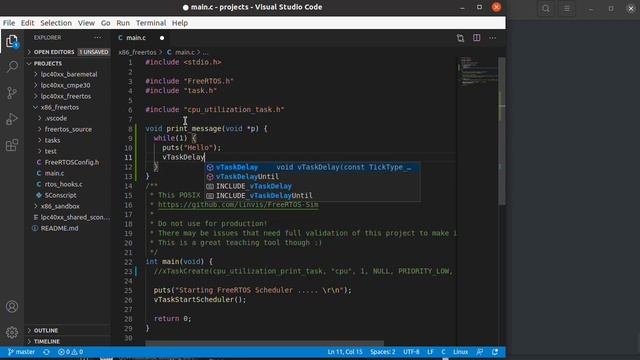Image resolution: width=640 pixels, height=360 pixels.
Task: Open notifications bell in status bar
Action: click(495, 352)
